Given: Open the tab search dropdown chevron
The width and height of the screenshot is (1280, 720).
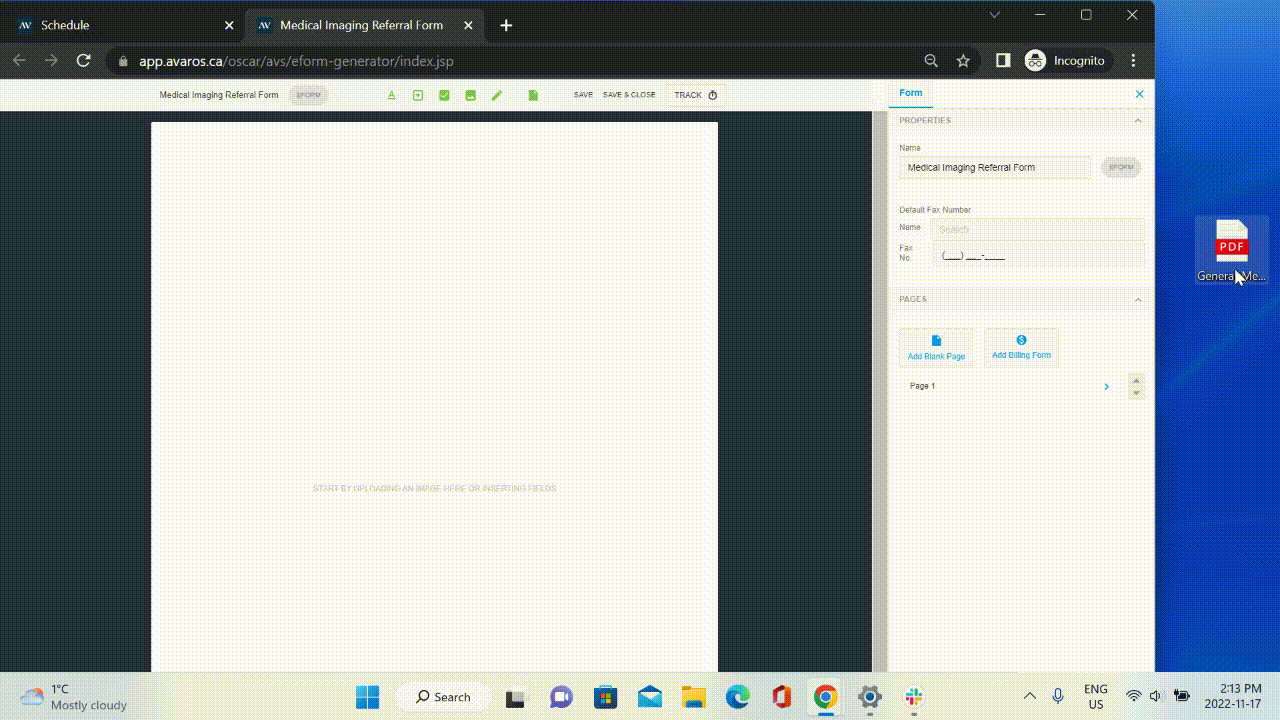Looking at the screenshot, I should click(994, 15).
